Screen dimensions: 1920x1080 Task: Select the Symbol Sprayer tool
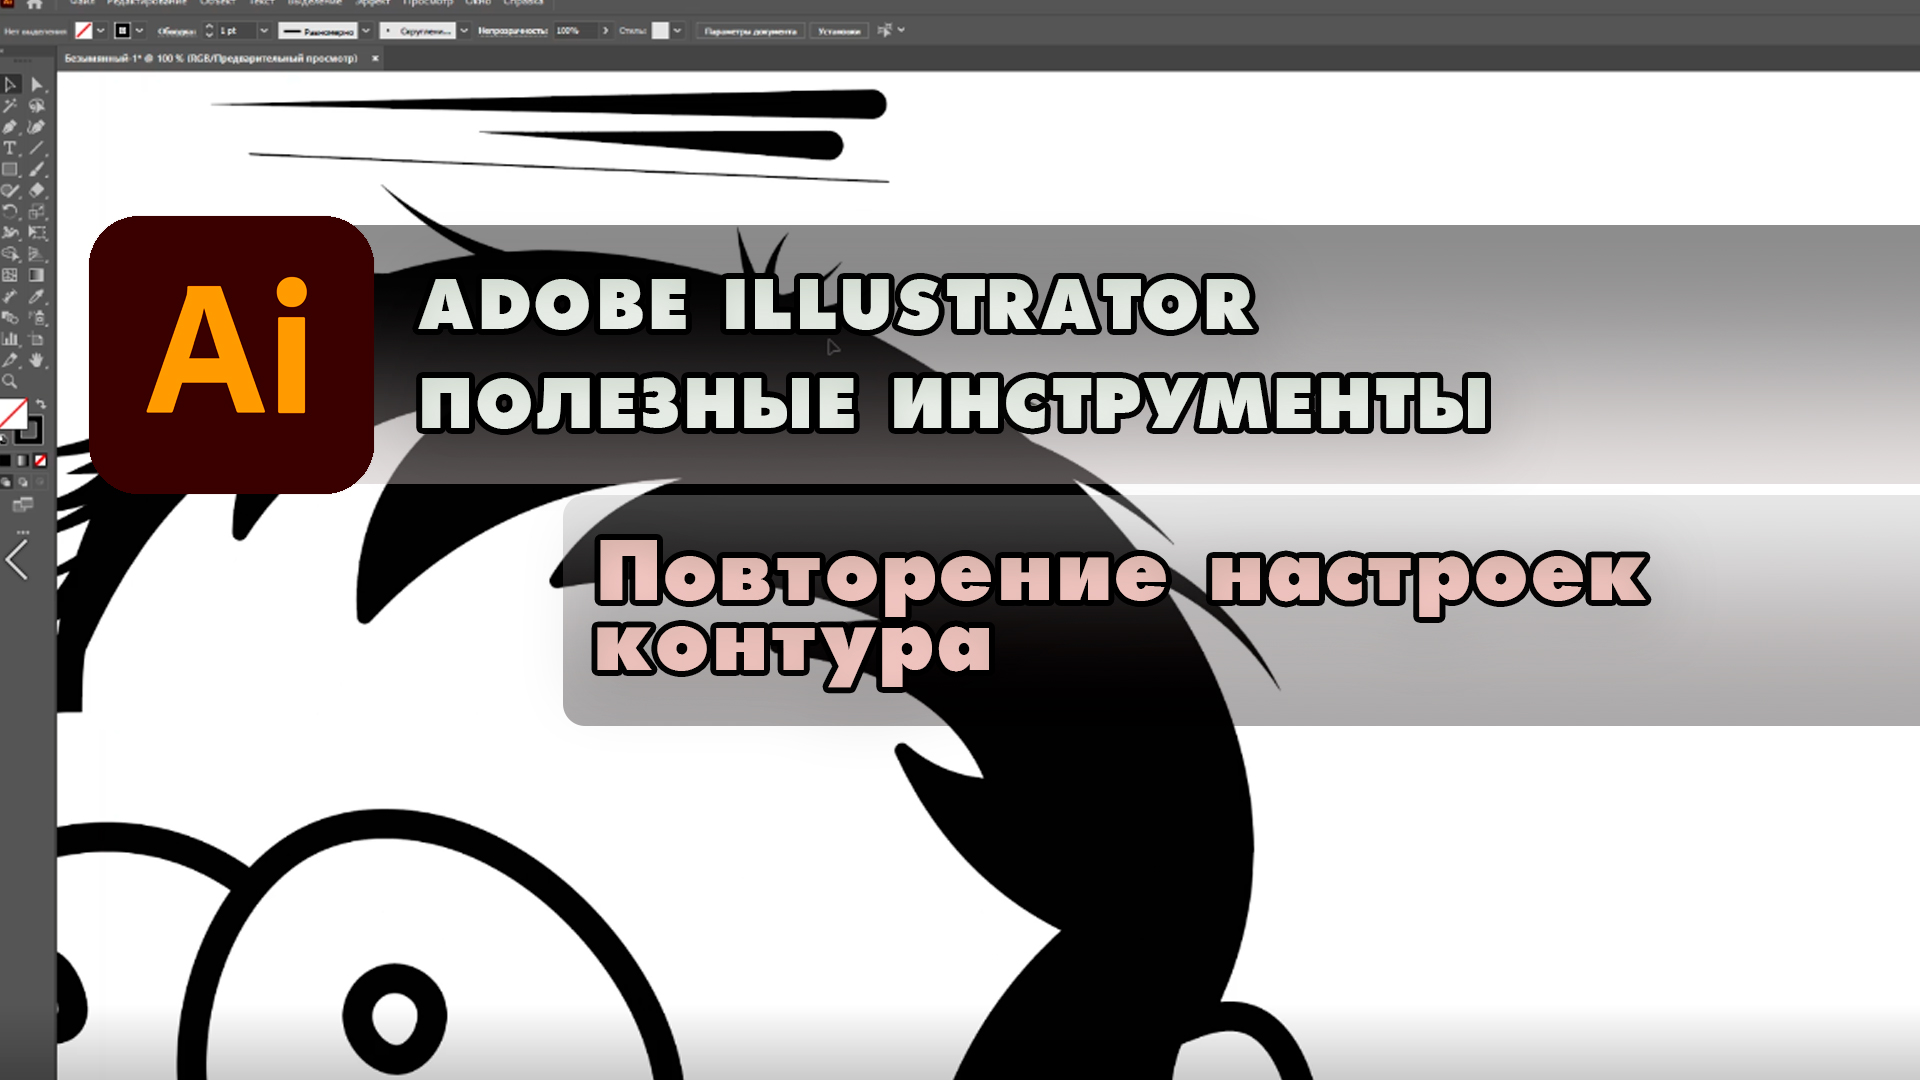37,317
